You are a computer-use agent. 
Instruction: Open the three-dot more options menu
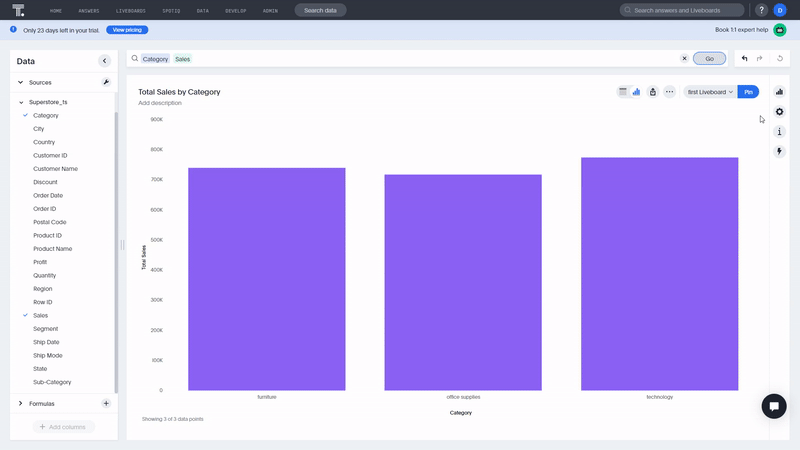coord(669,92)
